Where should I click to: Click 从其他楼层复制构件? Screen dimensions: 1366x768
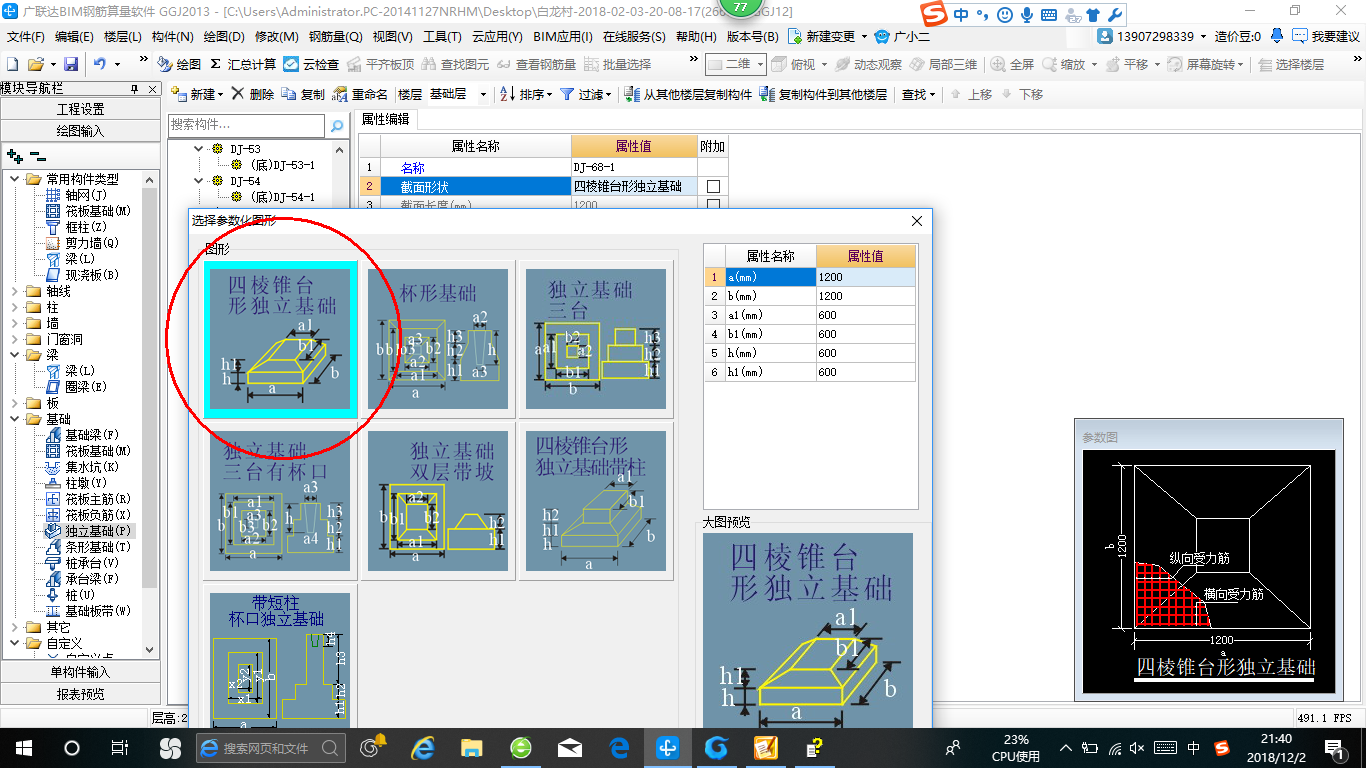pyautogui.click(x=688, y=94)
